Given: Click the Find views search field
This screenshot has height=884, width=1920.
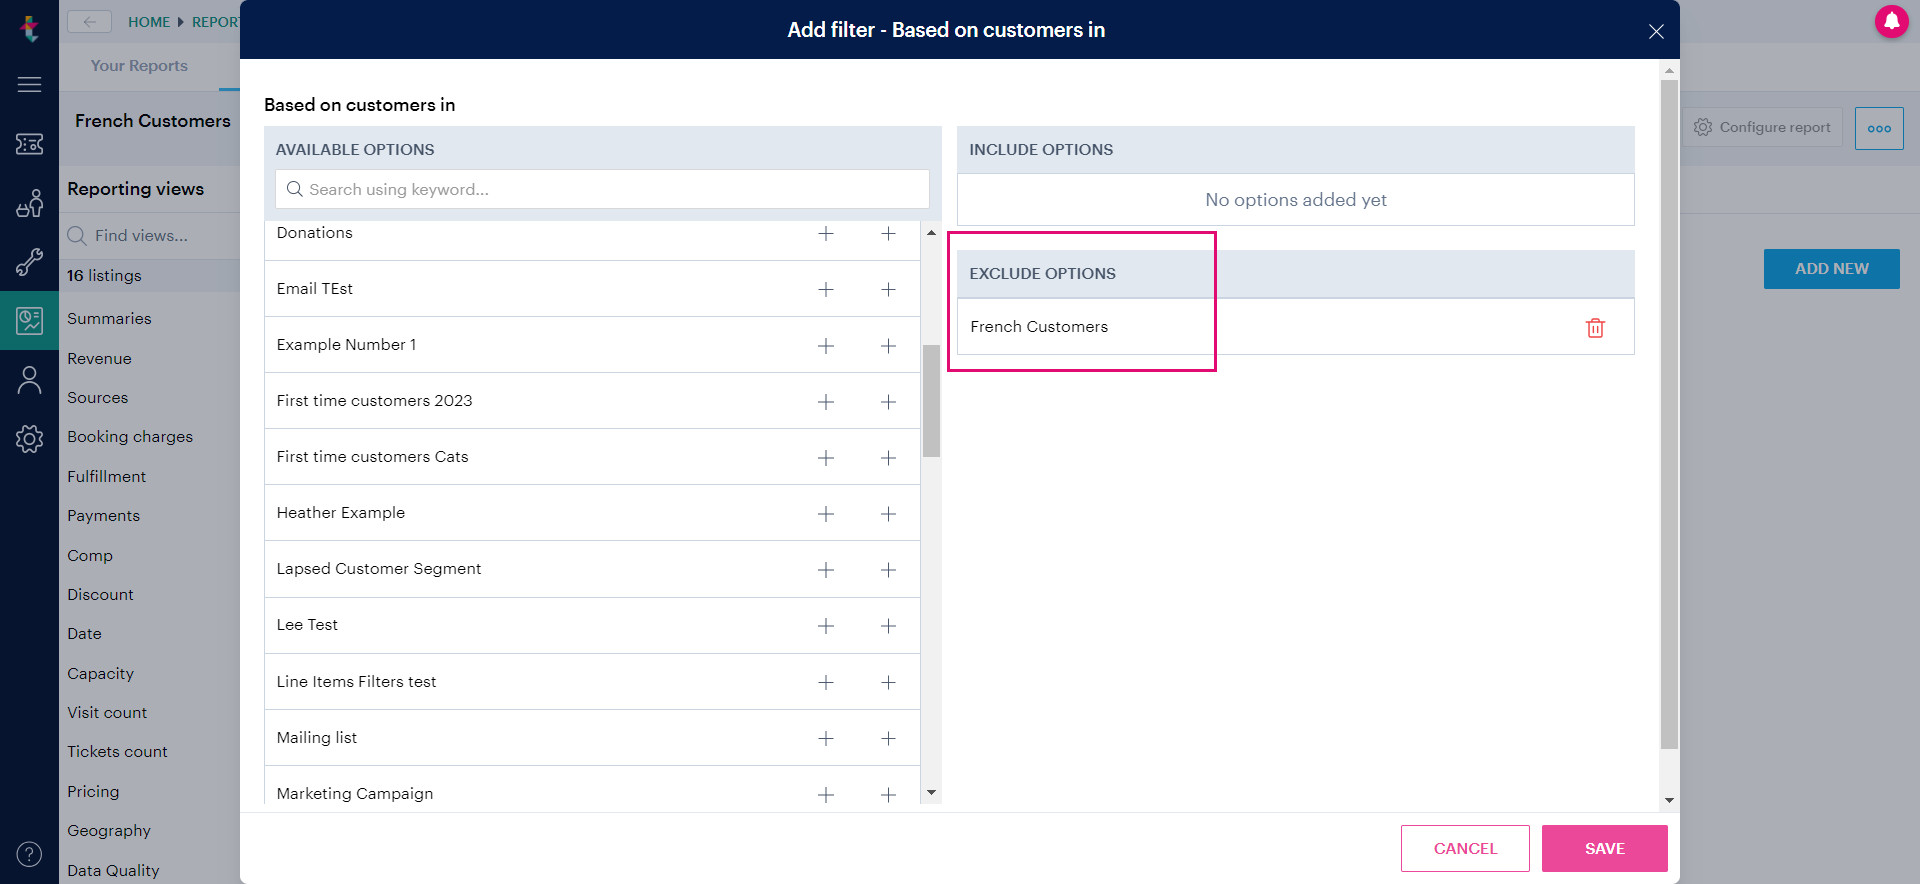Looking at the screenshot, I should point(150,236).
